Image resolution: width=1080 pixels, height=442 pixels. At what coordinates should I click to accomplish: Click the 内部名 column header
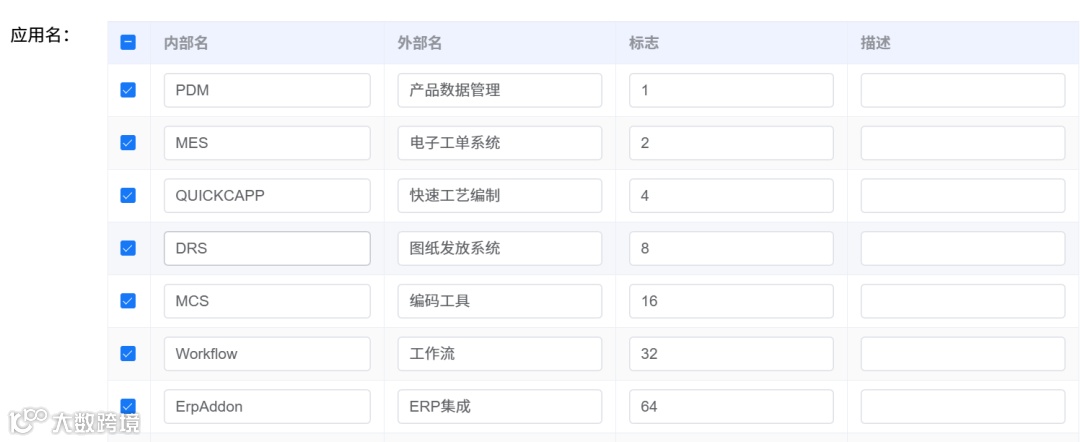point(186,43)
